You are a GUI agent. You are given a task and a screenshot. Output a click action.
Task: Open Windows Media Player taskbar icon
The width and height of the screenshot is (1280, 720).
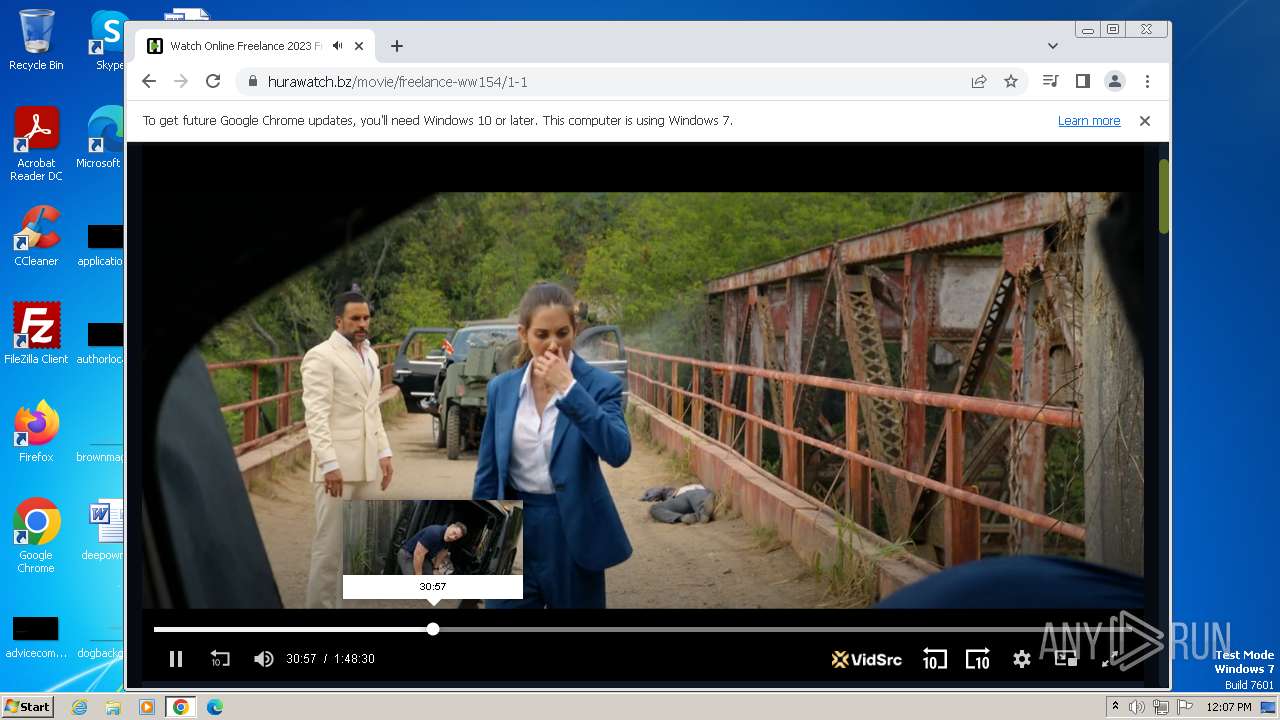point(147,707)
